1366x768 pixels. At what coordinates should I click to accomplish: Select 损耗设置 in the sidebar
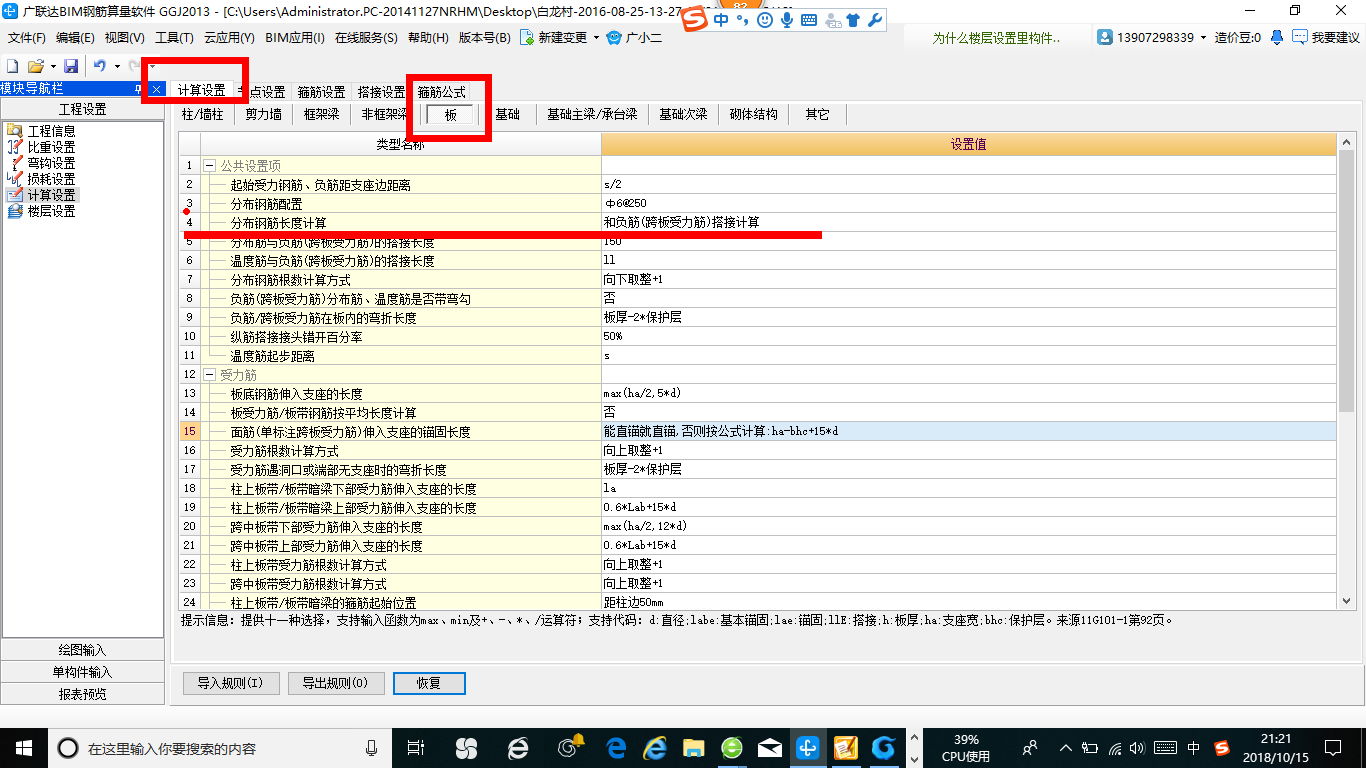(40, 179)
